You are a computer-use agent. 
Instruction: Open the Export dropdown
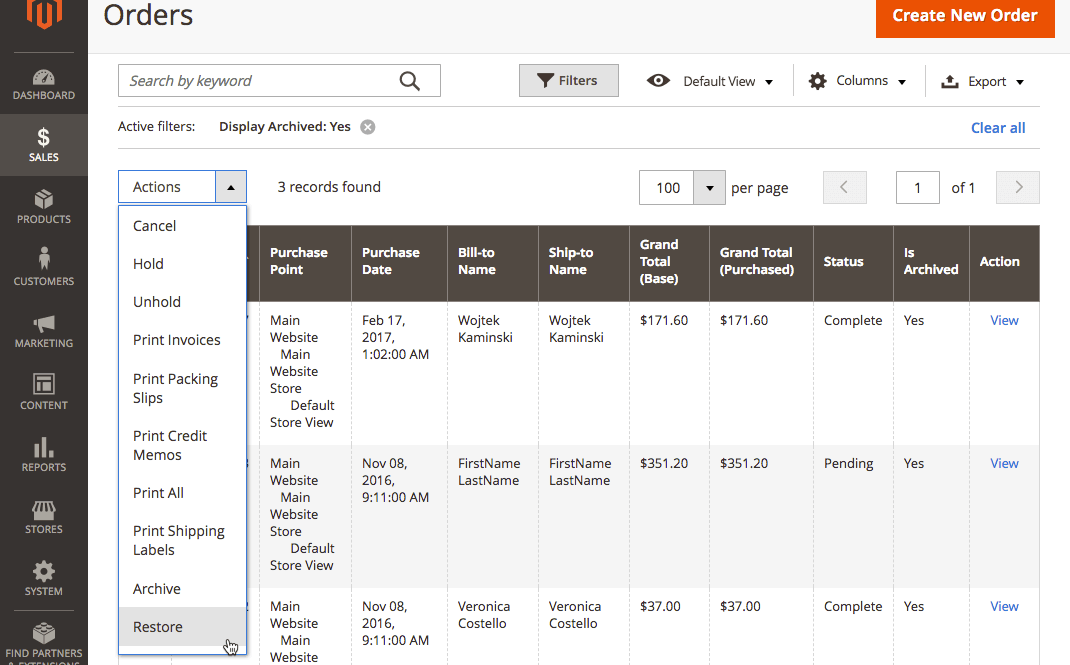pos(982,81)
